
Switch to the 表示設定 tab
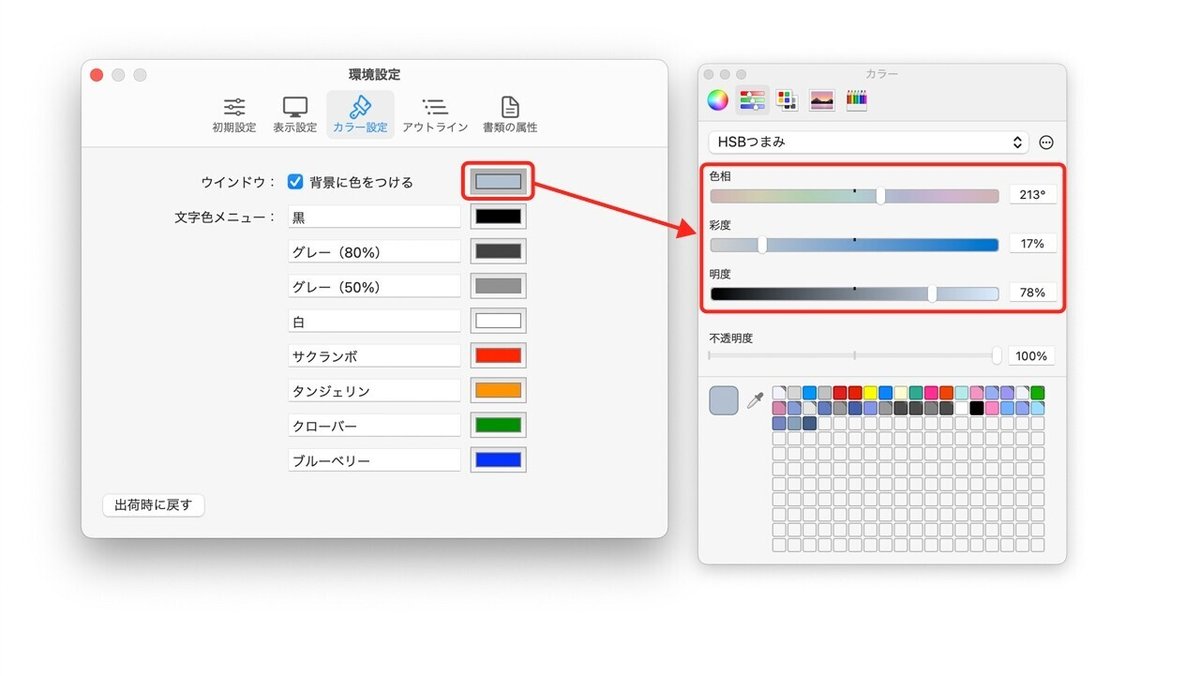click(295, 115)
